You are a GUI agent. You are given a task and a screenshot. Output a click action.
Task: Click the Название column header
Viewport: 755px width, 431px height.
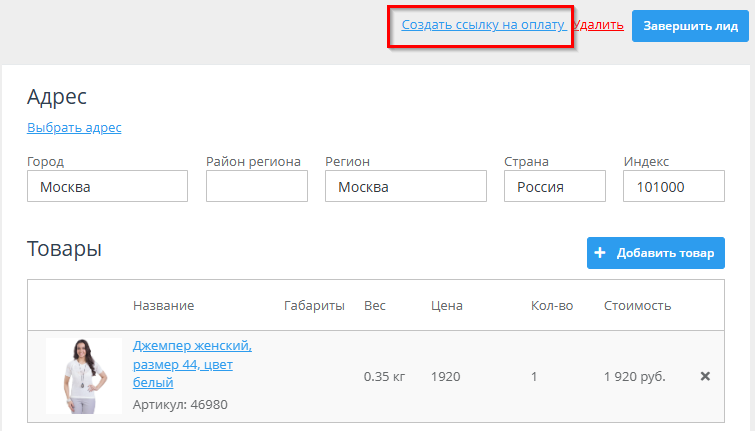pos(163,306)
